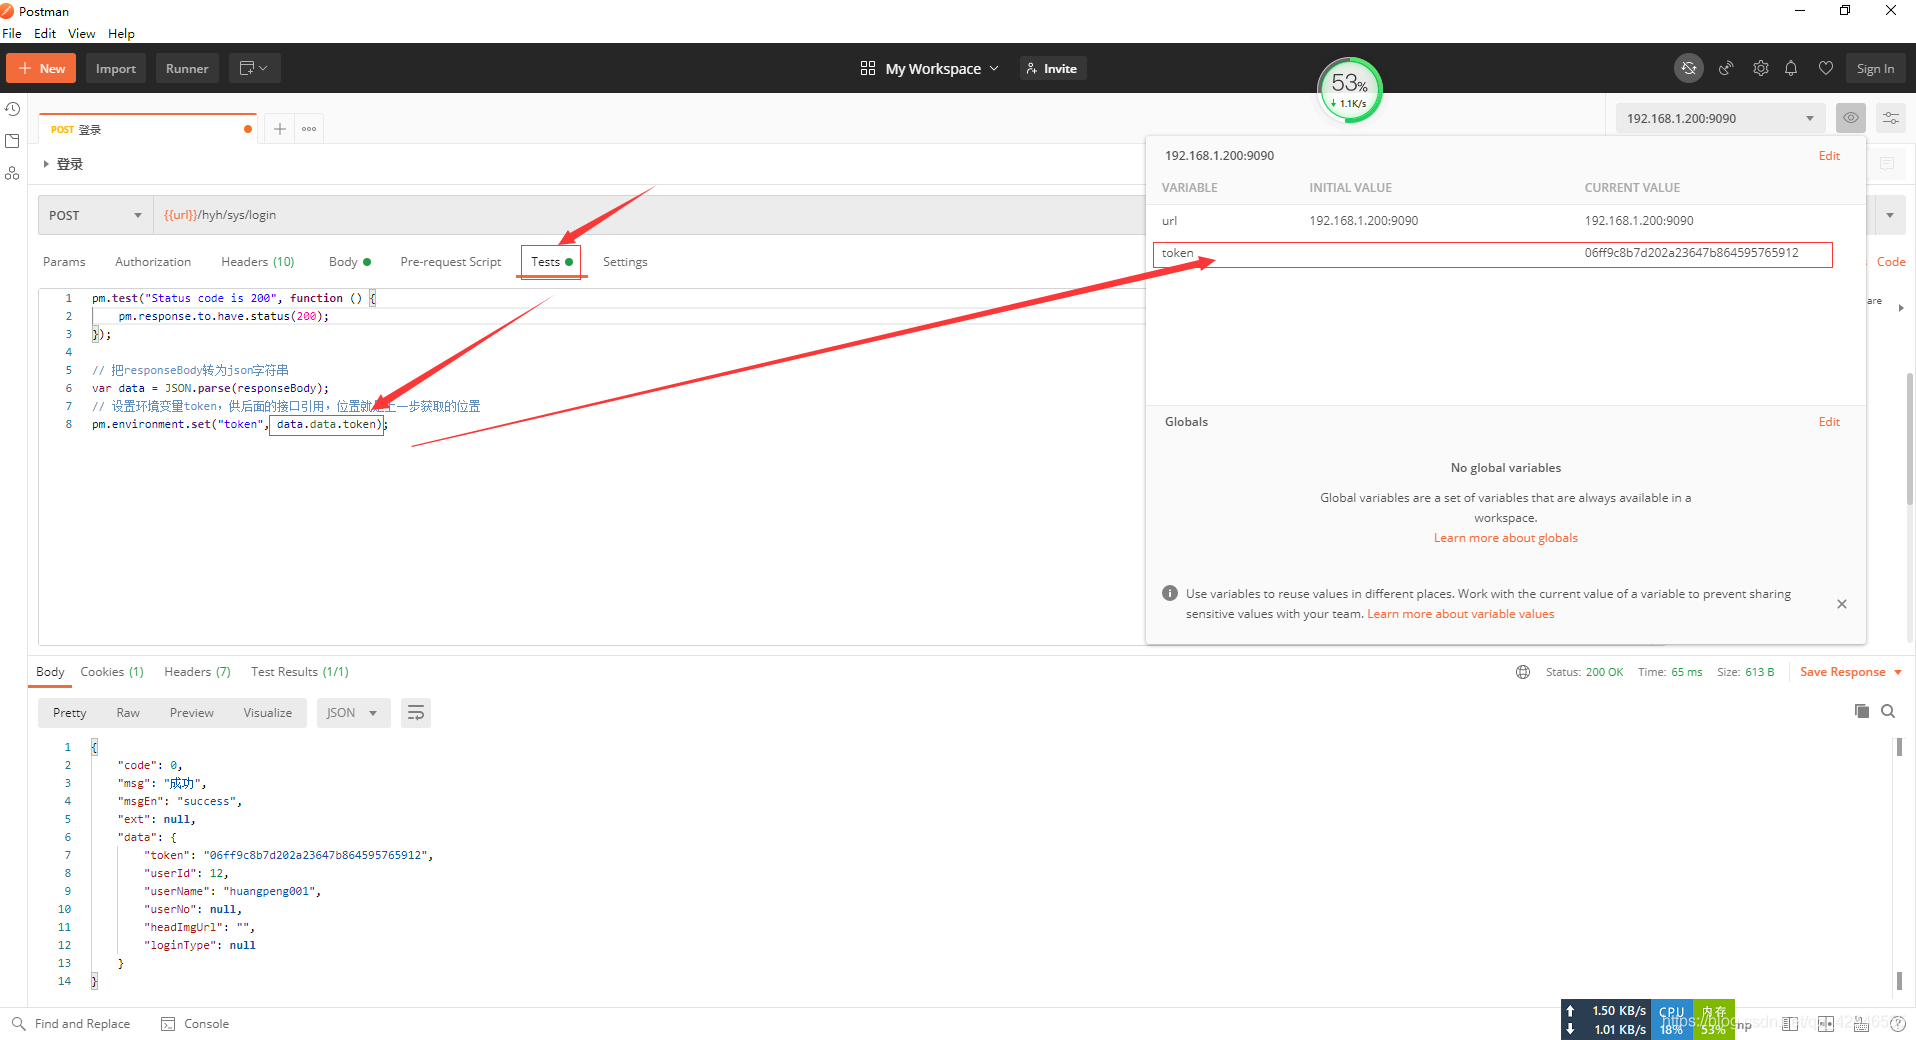Open Find and Replace in status bar
1916x1040 pixels.
(x=71, y=1024)
